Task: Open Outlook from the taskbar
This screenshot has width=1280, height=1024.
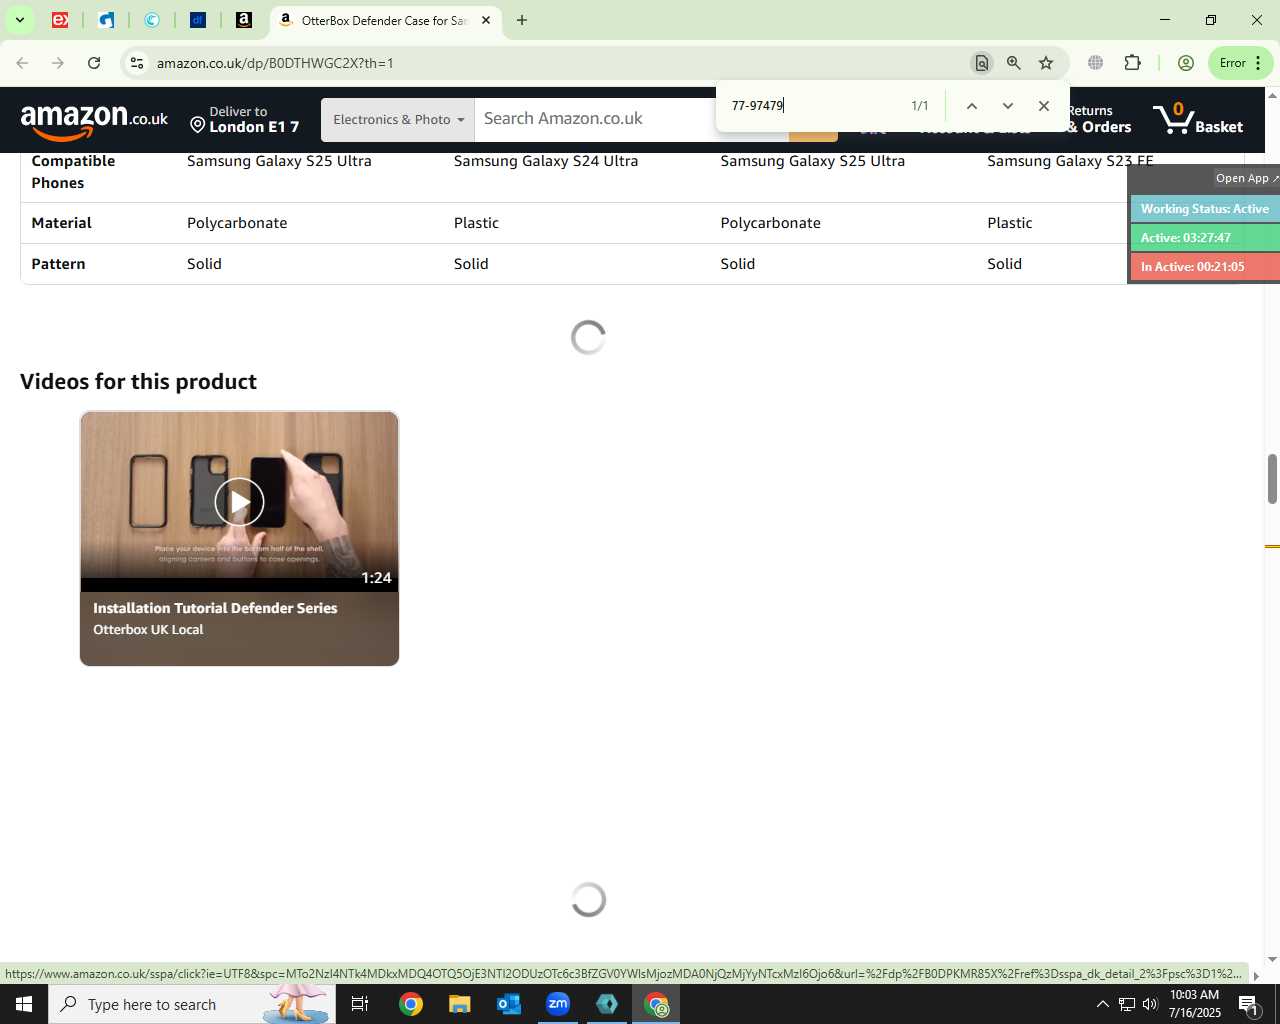Action: (509, 1004)
